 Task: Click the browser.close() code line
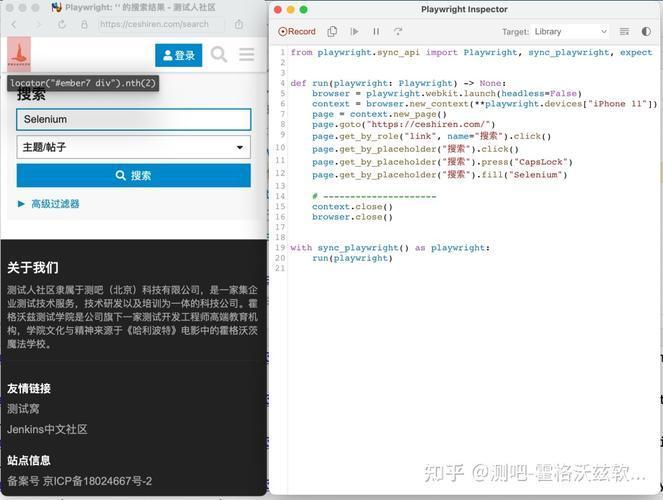pos(352,217)
